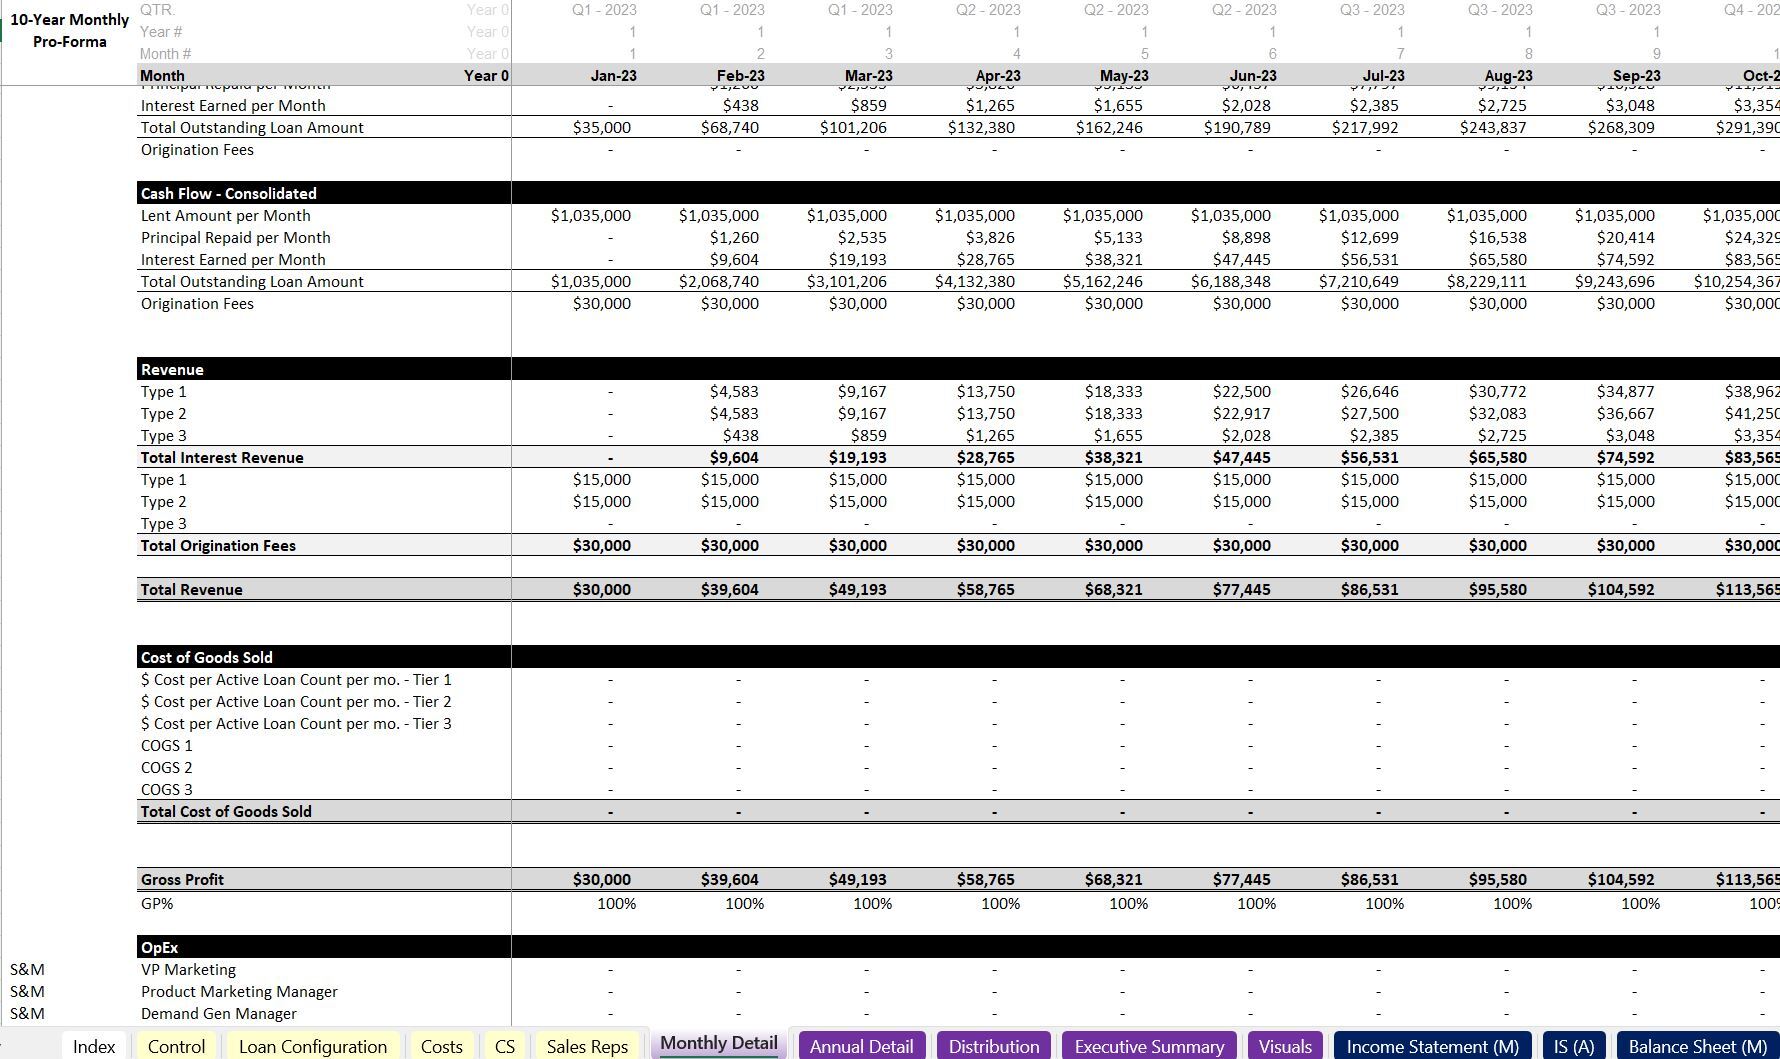Select the $9,243,696 outstanding loan cell

click(x=1615, y=281)
